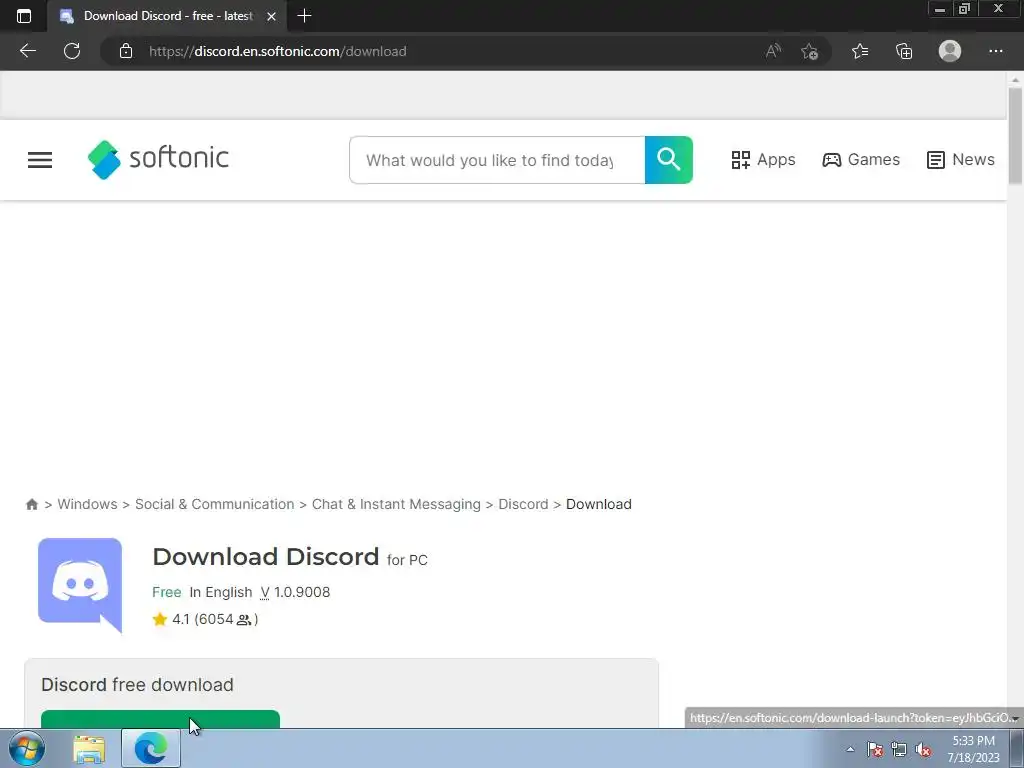Open the muted volume tray icon
The width and height of the screenshot is (1024, 768).
coord(923,749)
